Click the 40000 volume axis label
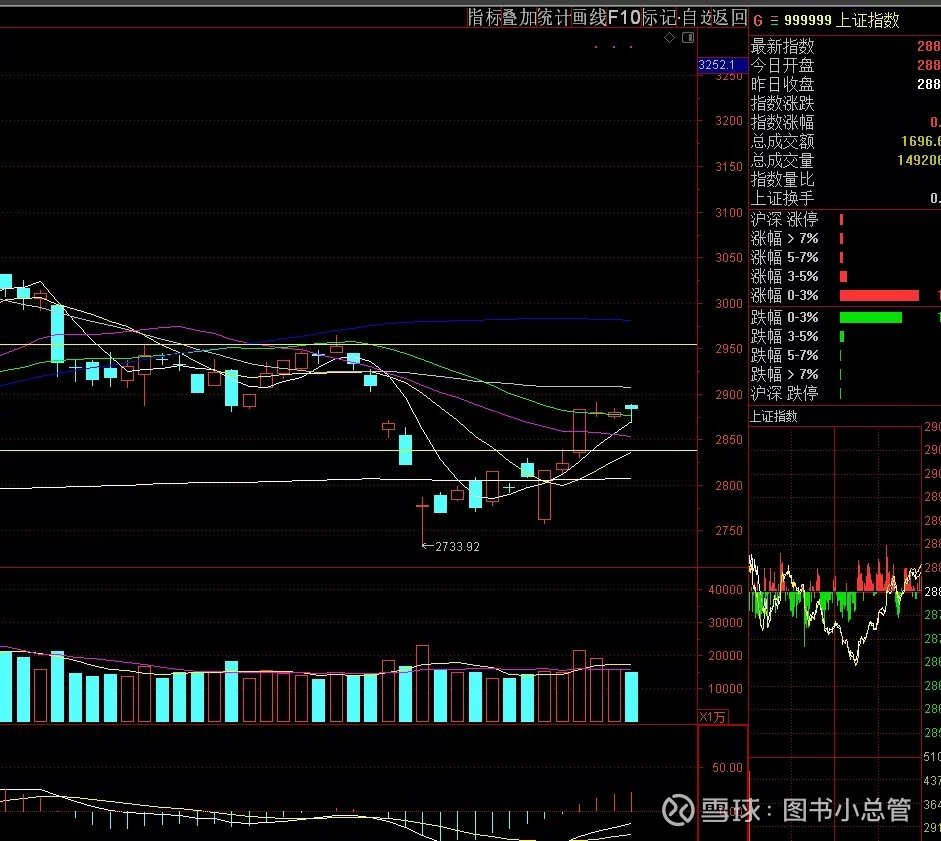Screen dimensions: 941x841 tap(726, 589)
